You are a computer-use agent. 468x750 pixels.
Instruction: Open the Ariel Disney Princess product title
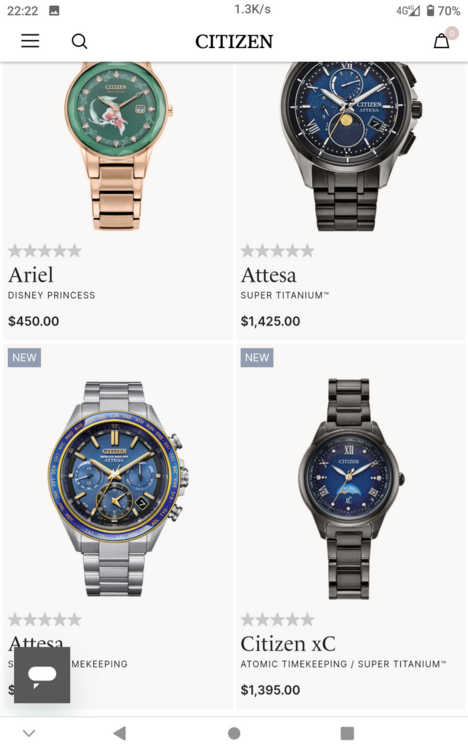coord(31,275)
